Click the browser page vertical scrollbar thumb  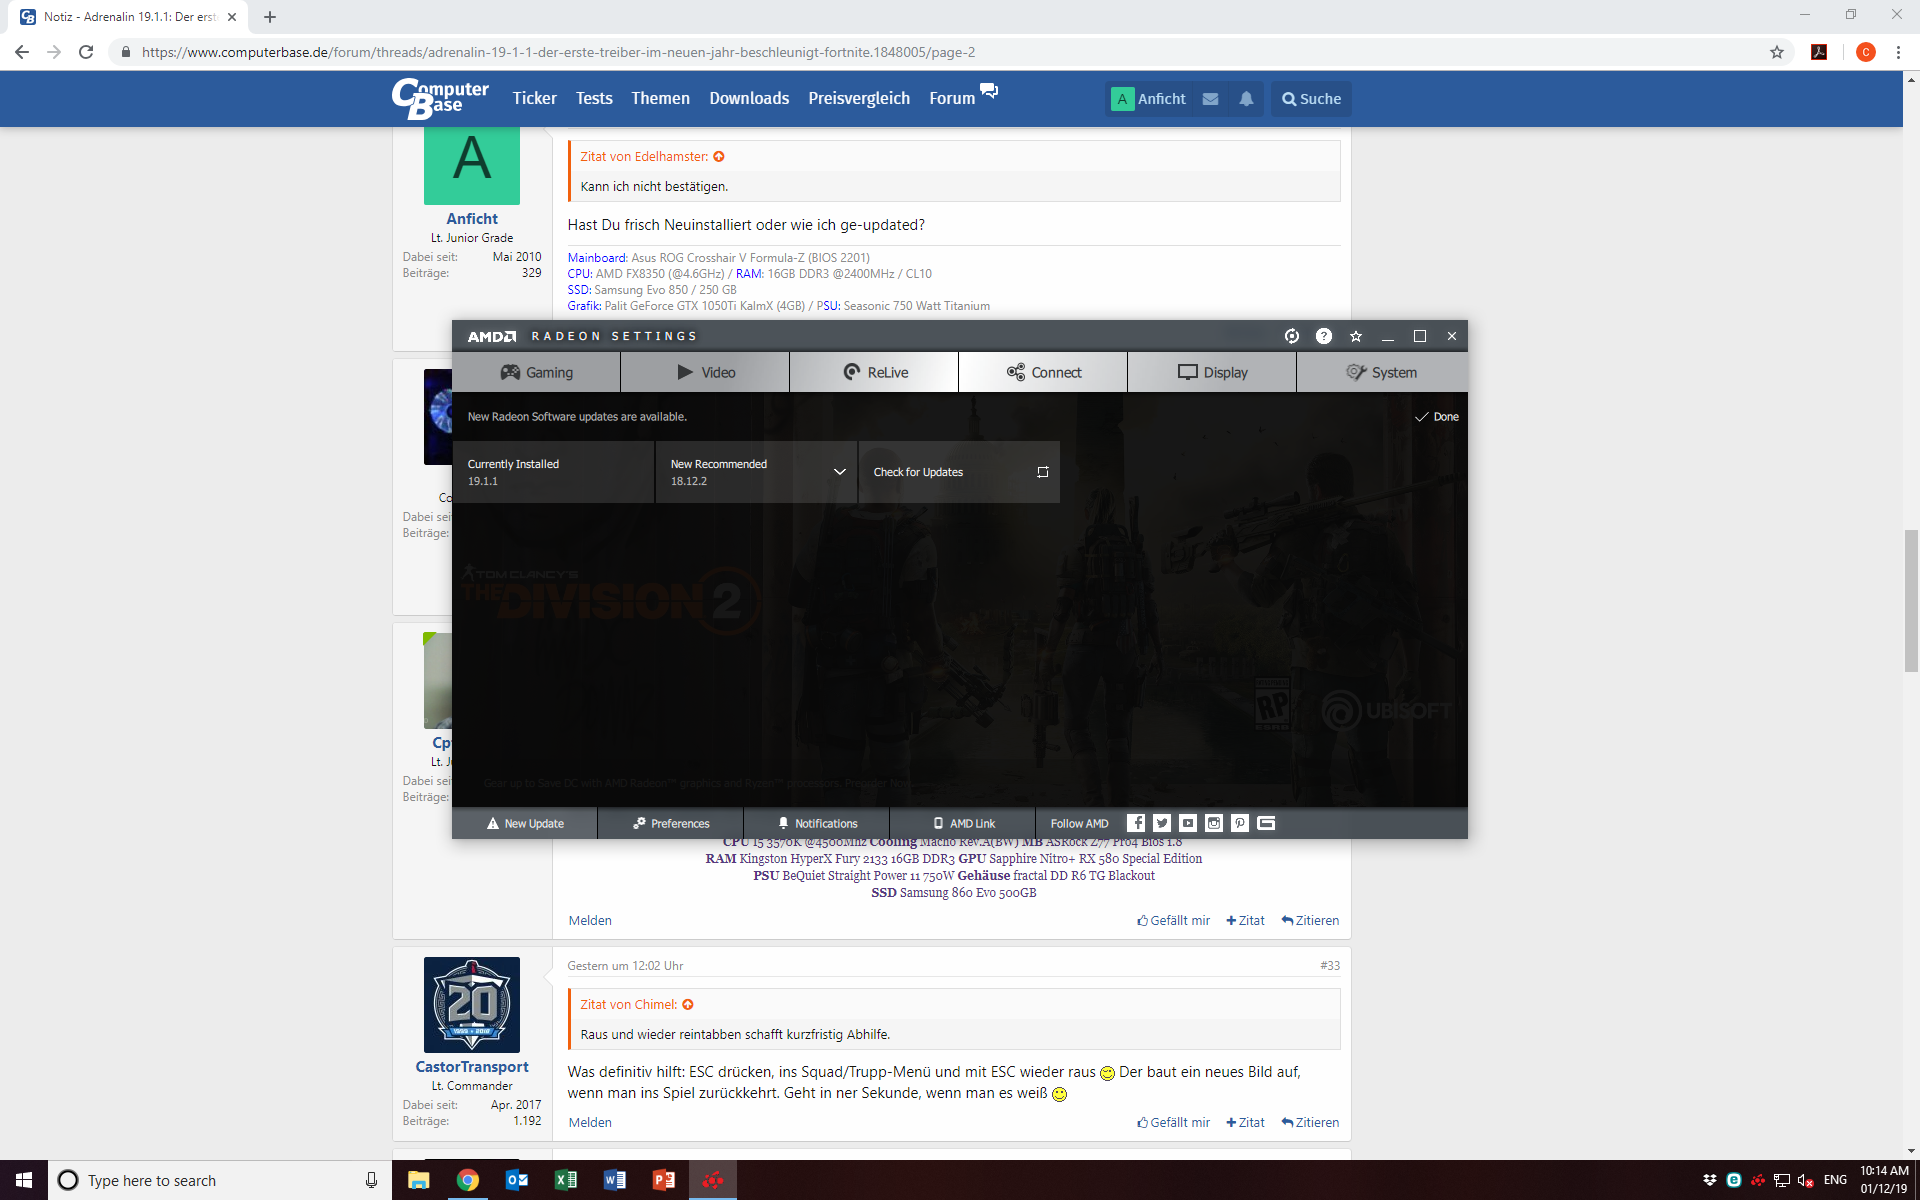[x=1911, y=600]
